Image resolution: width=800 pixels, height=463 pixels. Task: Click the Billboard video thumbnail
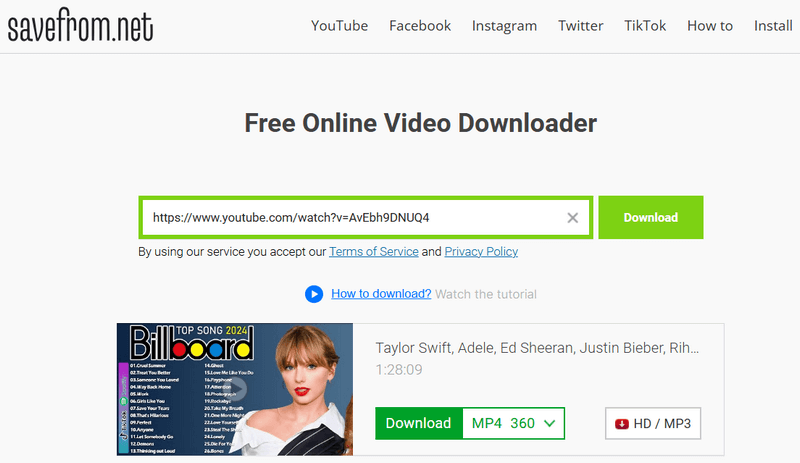(x=235, y=389)
